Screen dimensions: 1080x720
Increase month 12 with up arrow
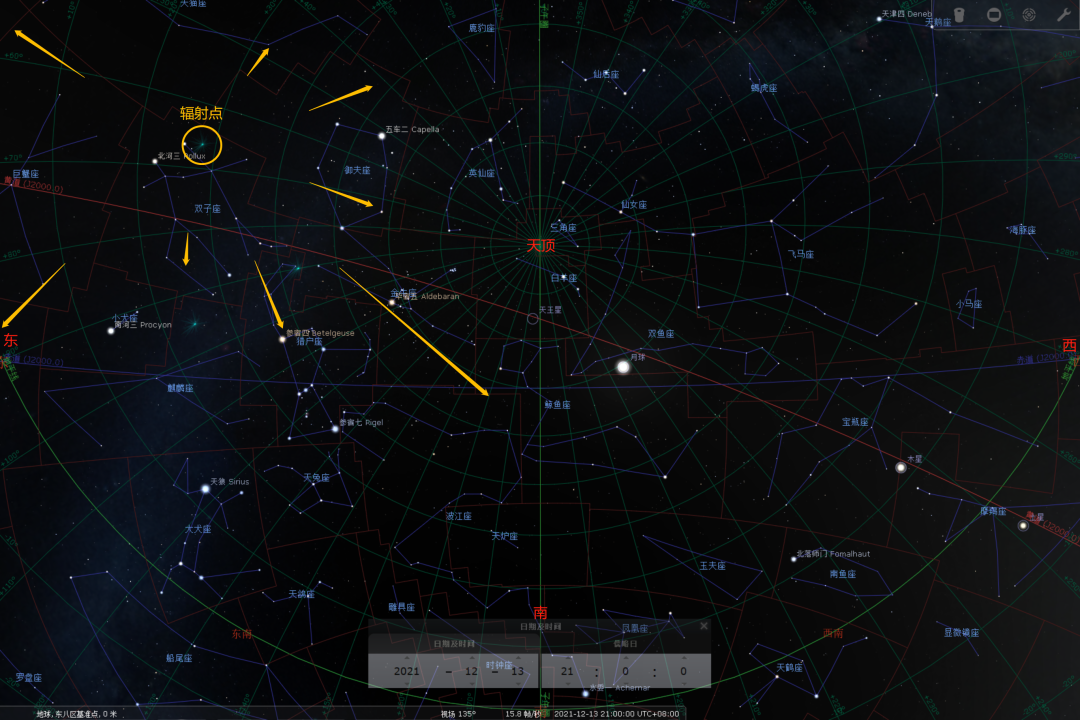point(471,659)
